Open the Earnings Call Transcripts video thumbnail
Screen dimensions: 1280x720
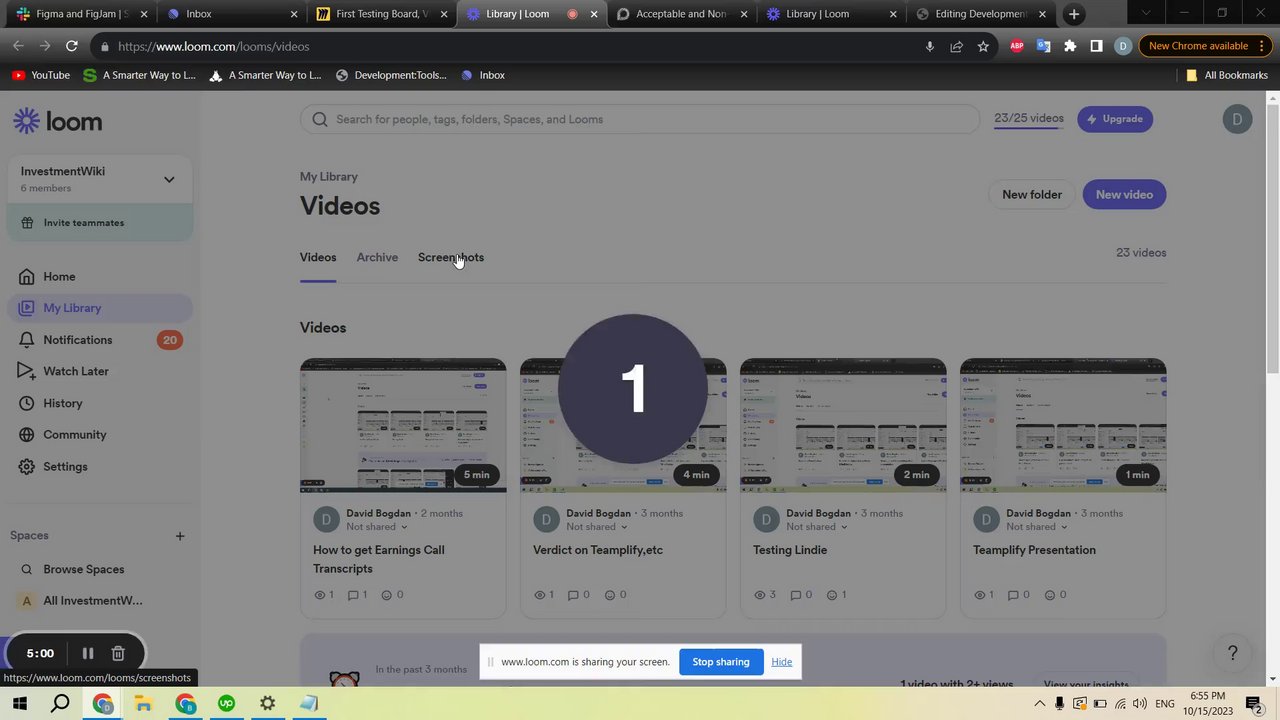(x=403, y=426)
